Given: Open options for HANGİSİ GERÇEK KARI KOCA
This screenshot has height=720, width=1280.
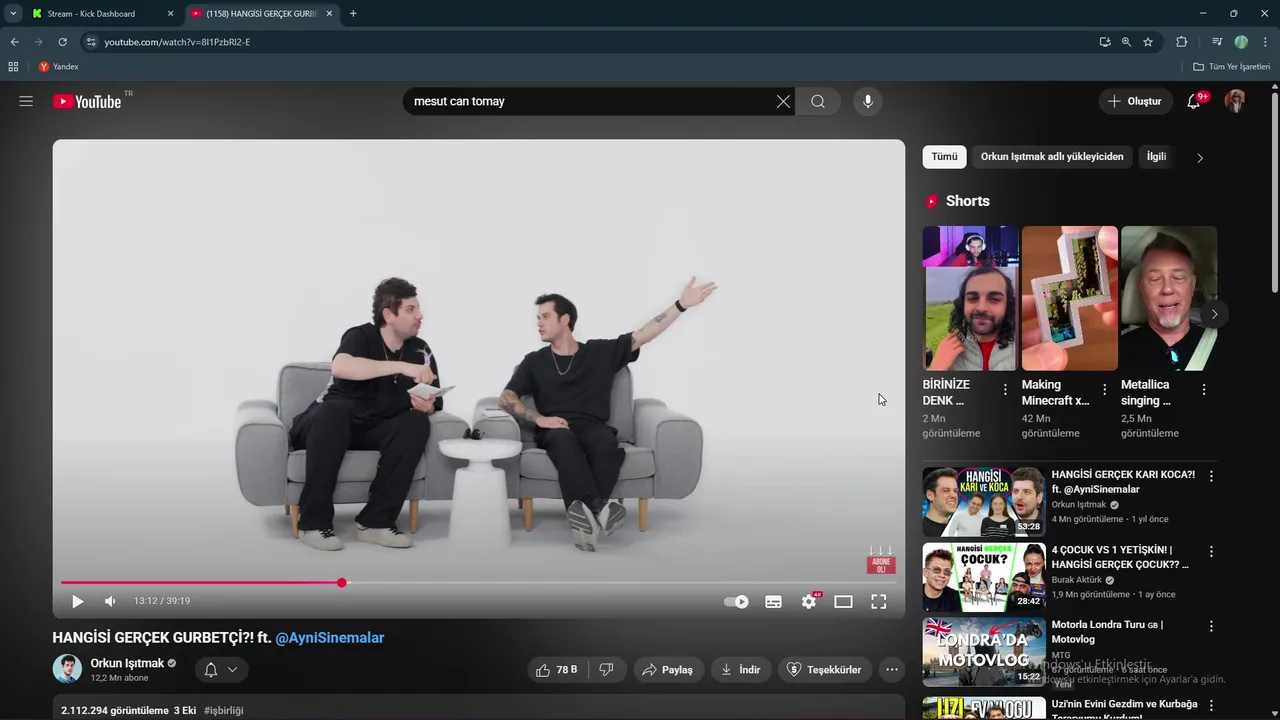Looking at the screenshot, I should (1211, 477).
